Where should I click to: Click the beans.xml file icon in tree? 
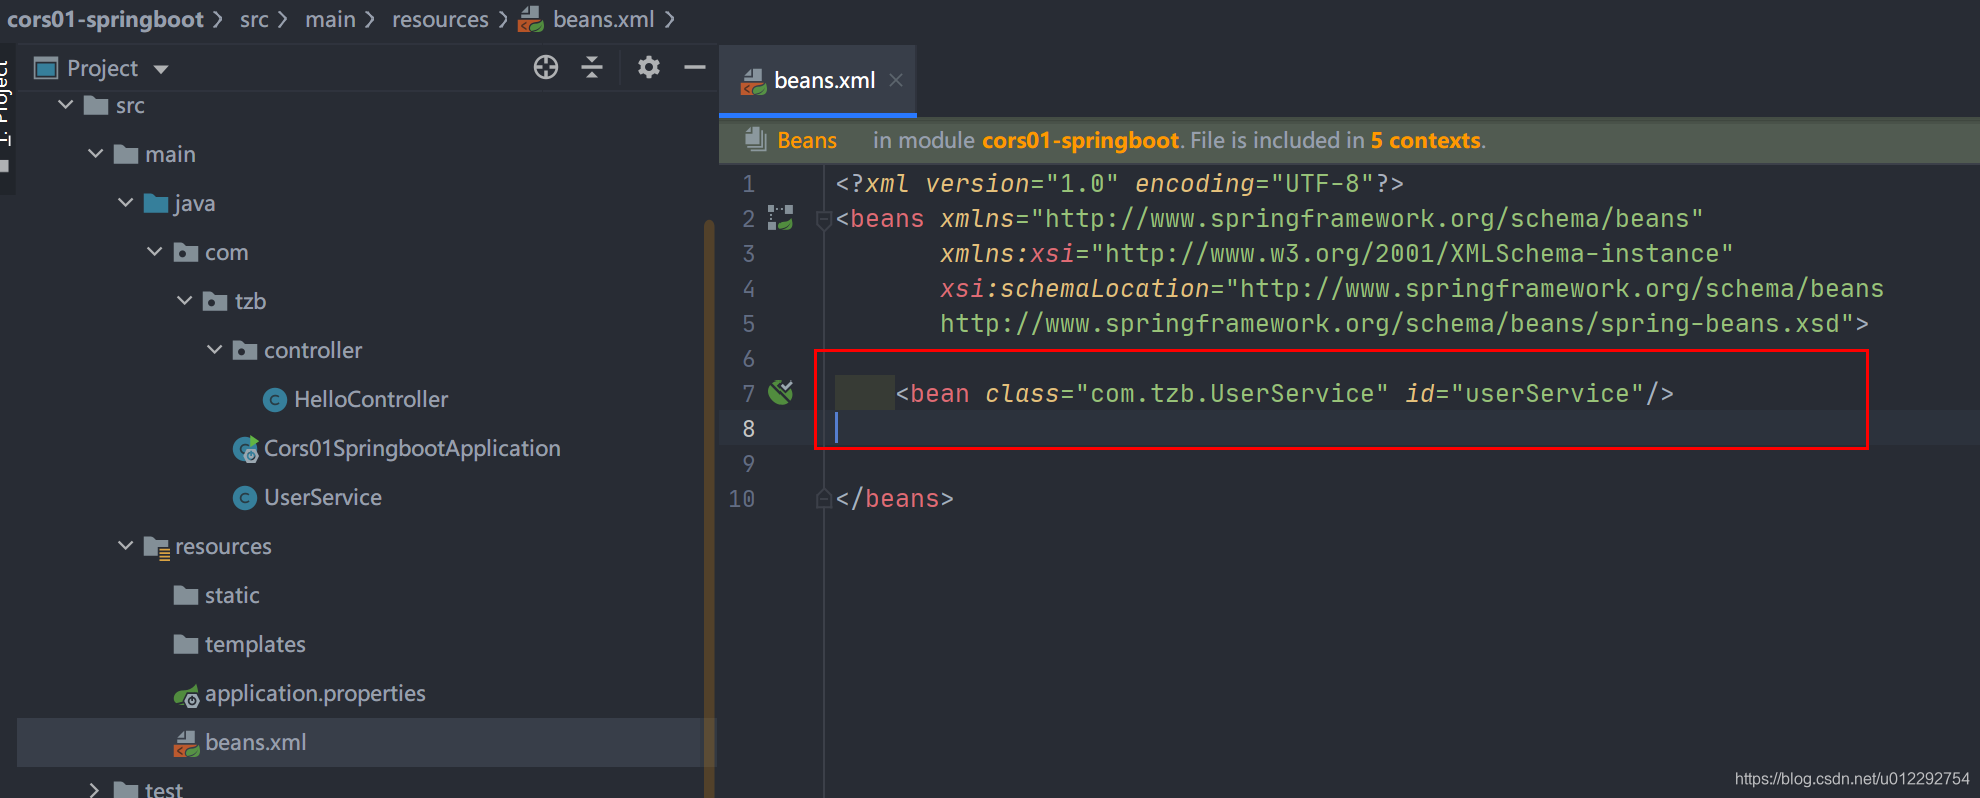click(187, 743)
